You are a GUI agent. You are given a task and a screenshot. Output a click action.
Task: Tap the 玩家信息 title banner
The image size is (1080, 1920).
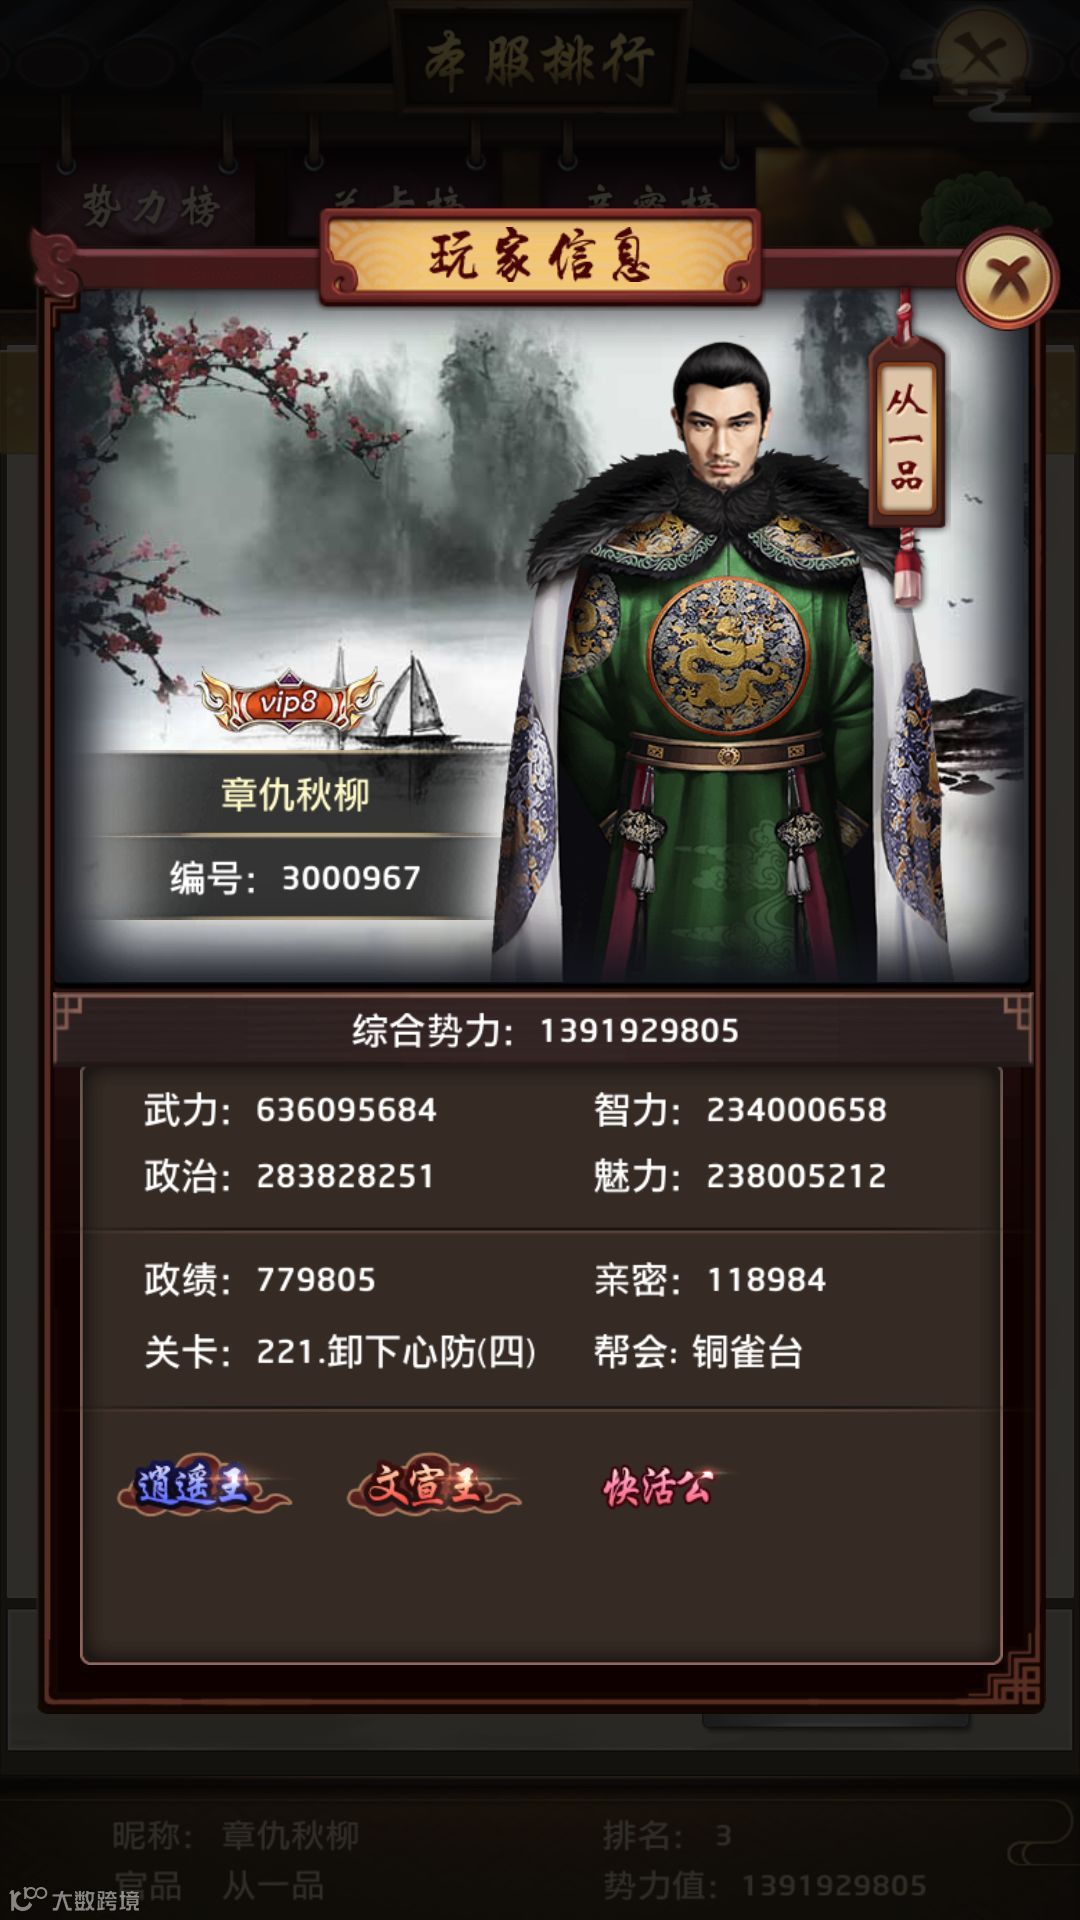540,256
